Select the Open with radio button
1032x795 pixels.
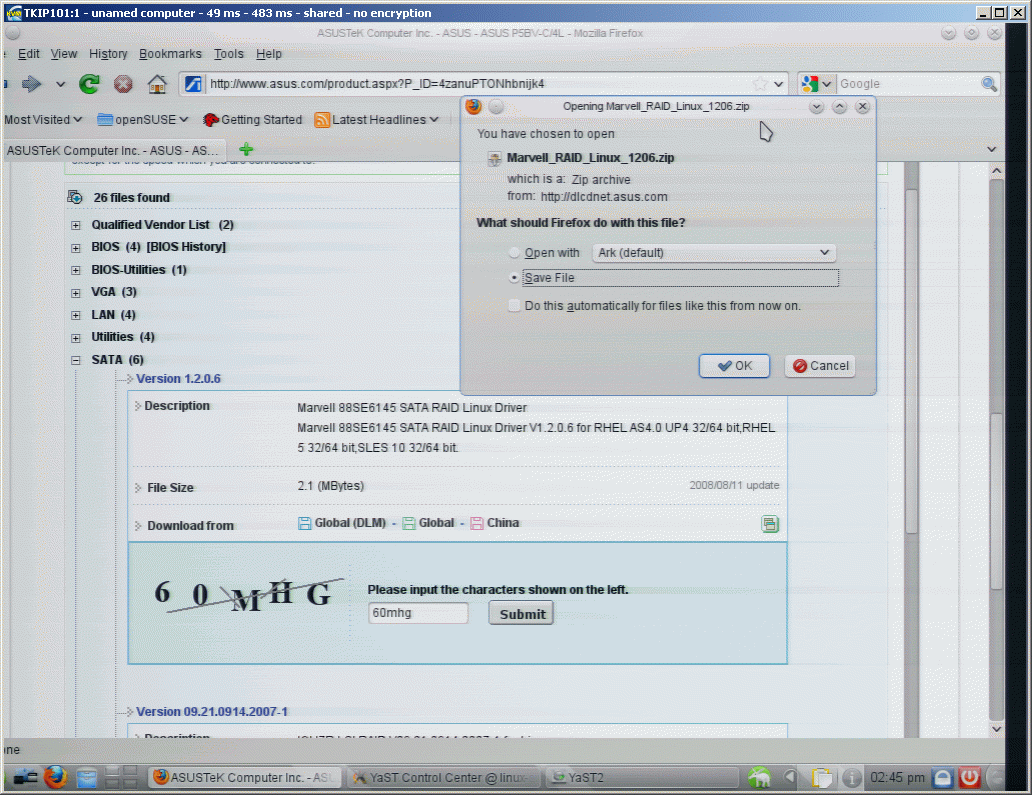tap(514, 253)
